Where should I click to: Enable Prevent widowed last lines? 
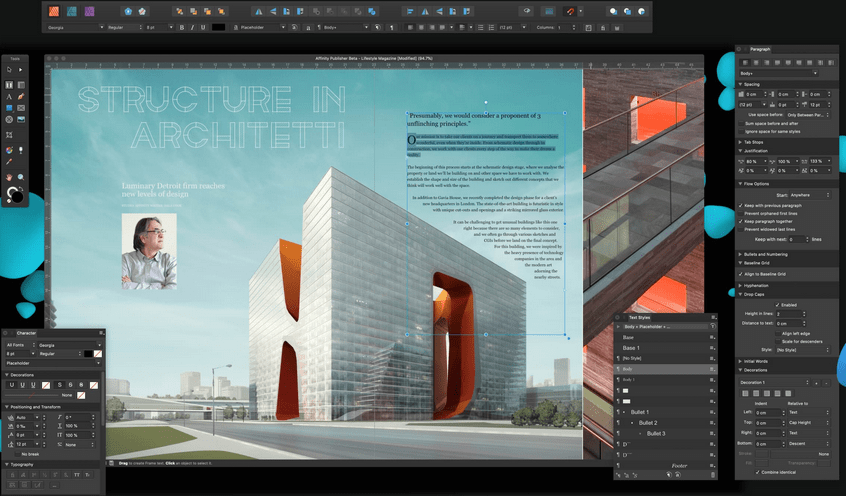(741, 229)
